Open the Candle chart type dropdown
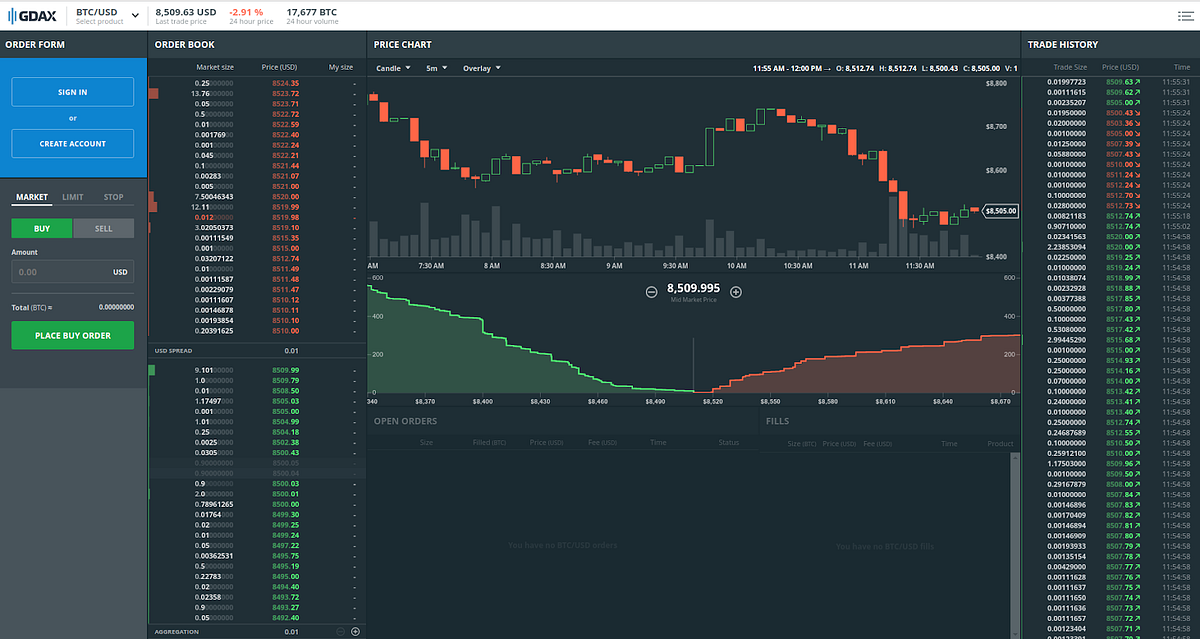This screenshot has height=639, width=1200. point(393,68)
